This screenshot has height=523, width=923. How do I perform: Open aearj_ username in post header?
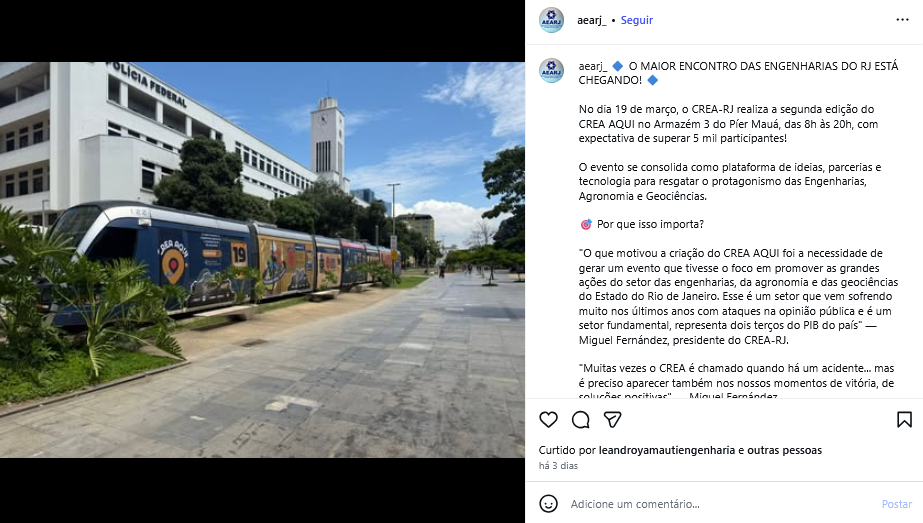591,20
